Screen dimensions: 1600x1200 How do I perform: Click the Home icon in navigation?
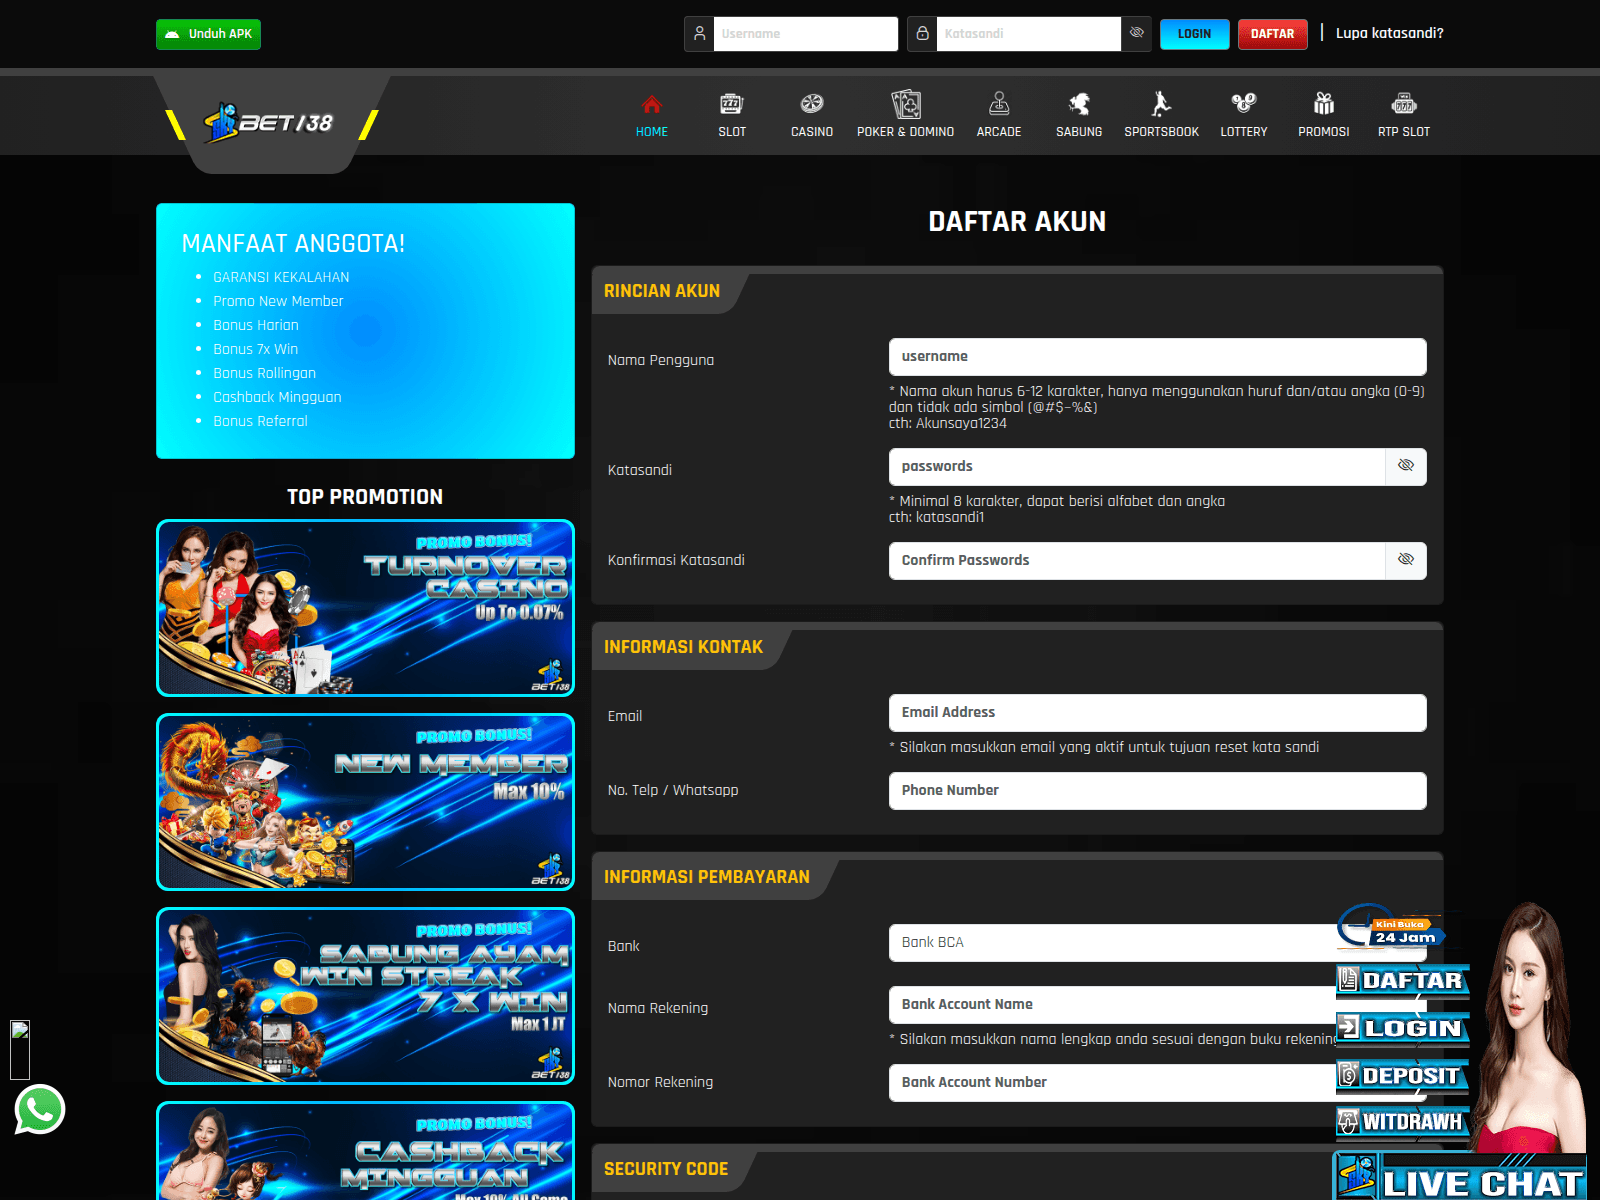pyautogui.click(x=652, y=104)
